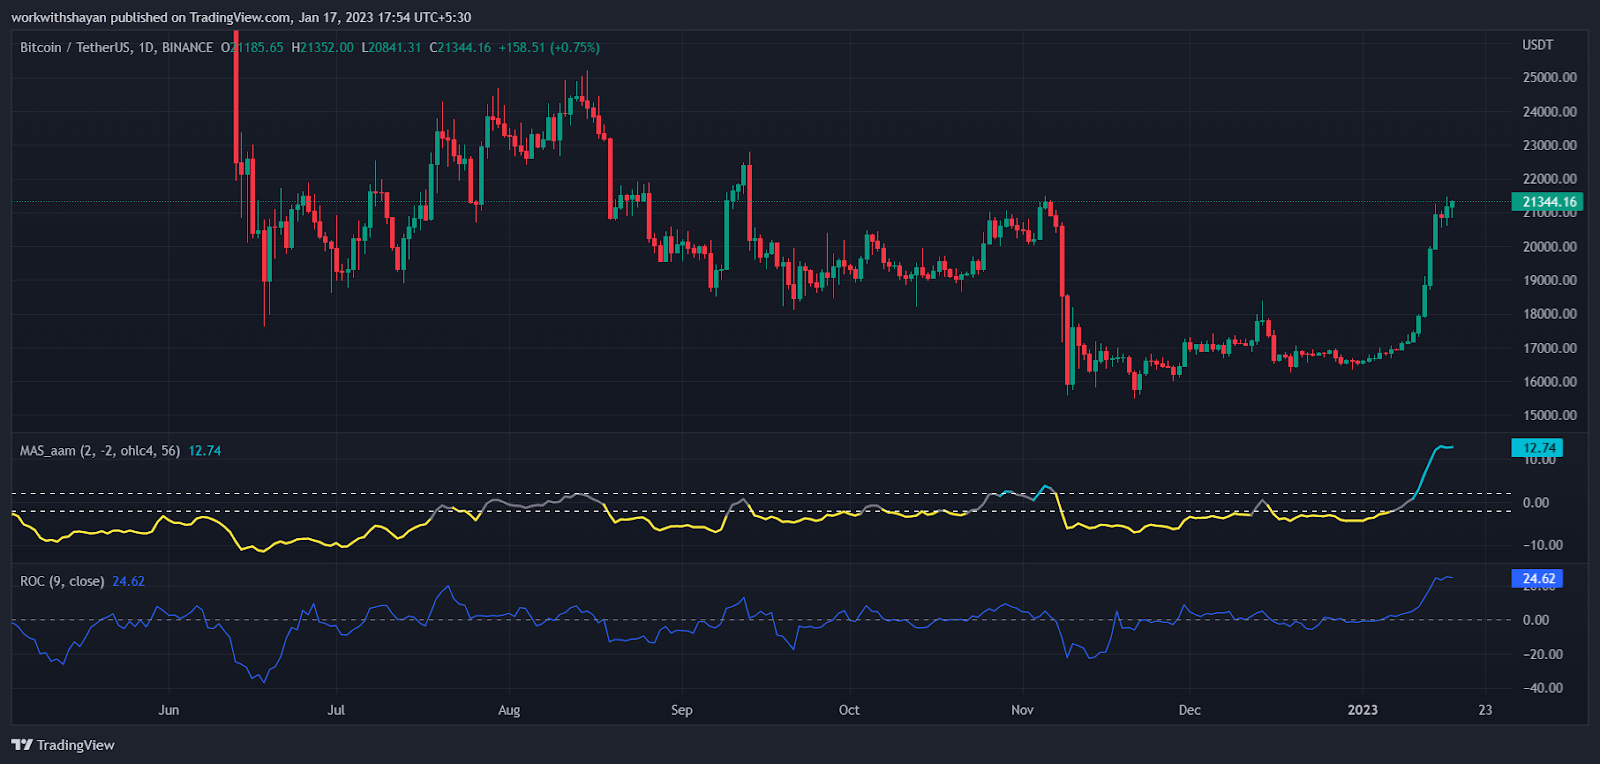
Task: Click the 19000.00 price axis label
Action: click(x=1550, y=280)
